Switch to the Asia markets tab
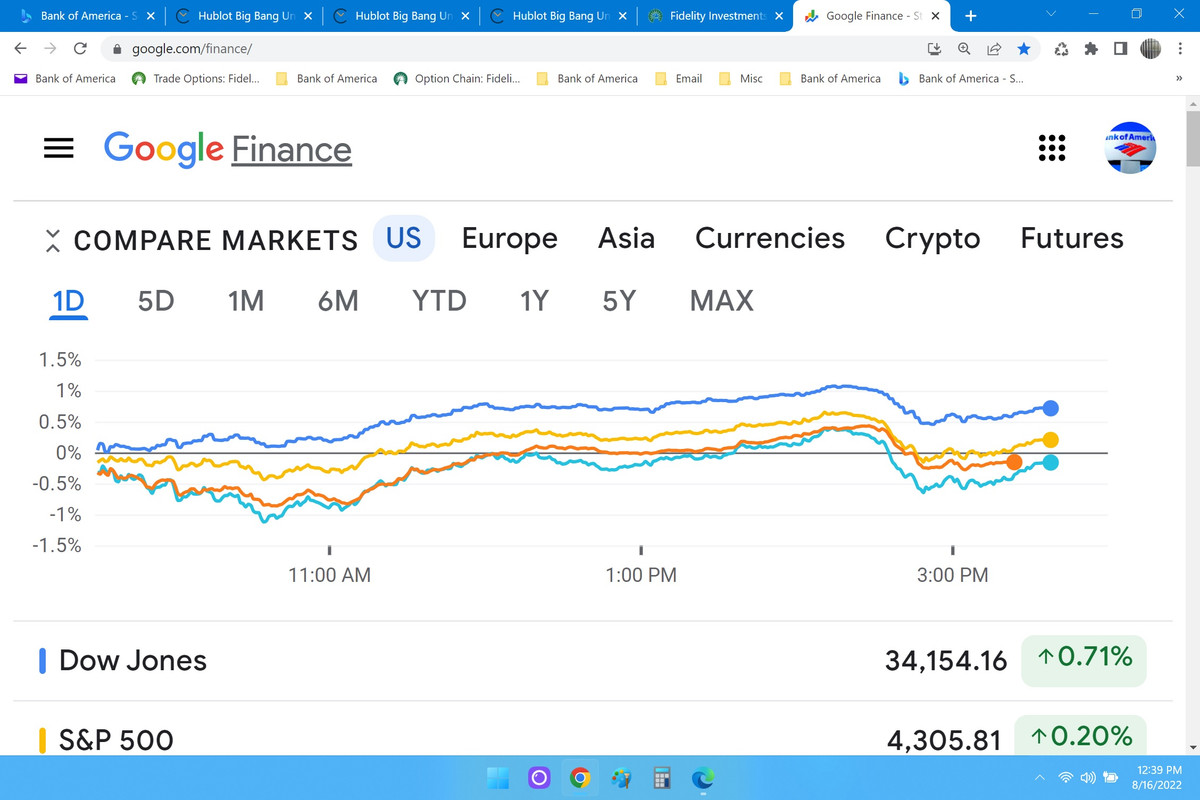This screenshot has height=800, width=1200. [627, 238]
